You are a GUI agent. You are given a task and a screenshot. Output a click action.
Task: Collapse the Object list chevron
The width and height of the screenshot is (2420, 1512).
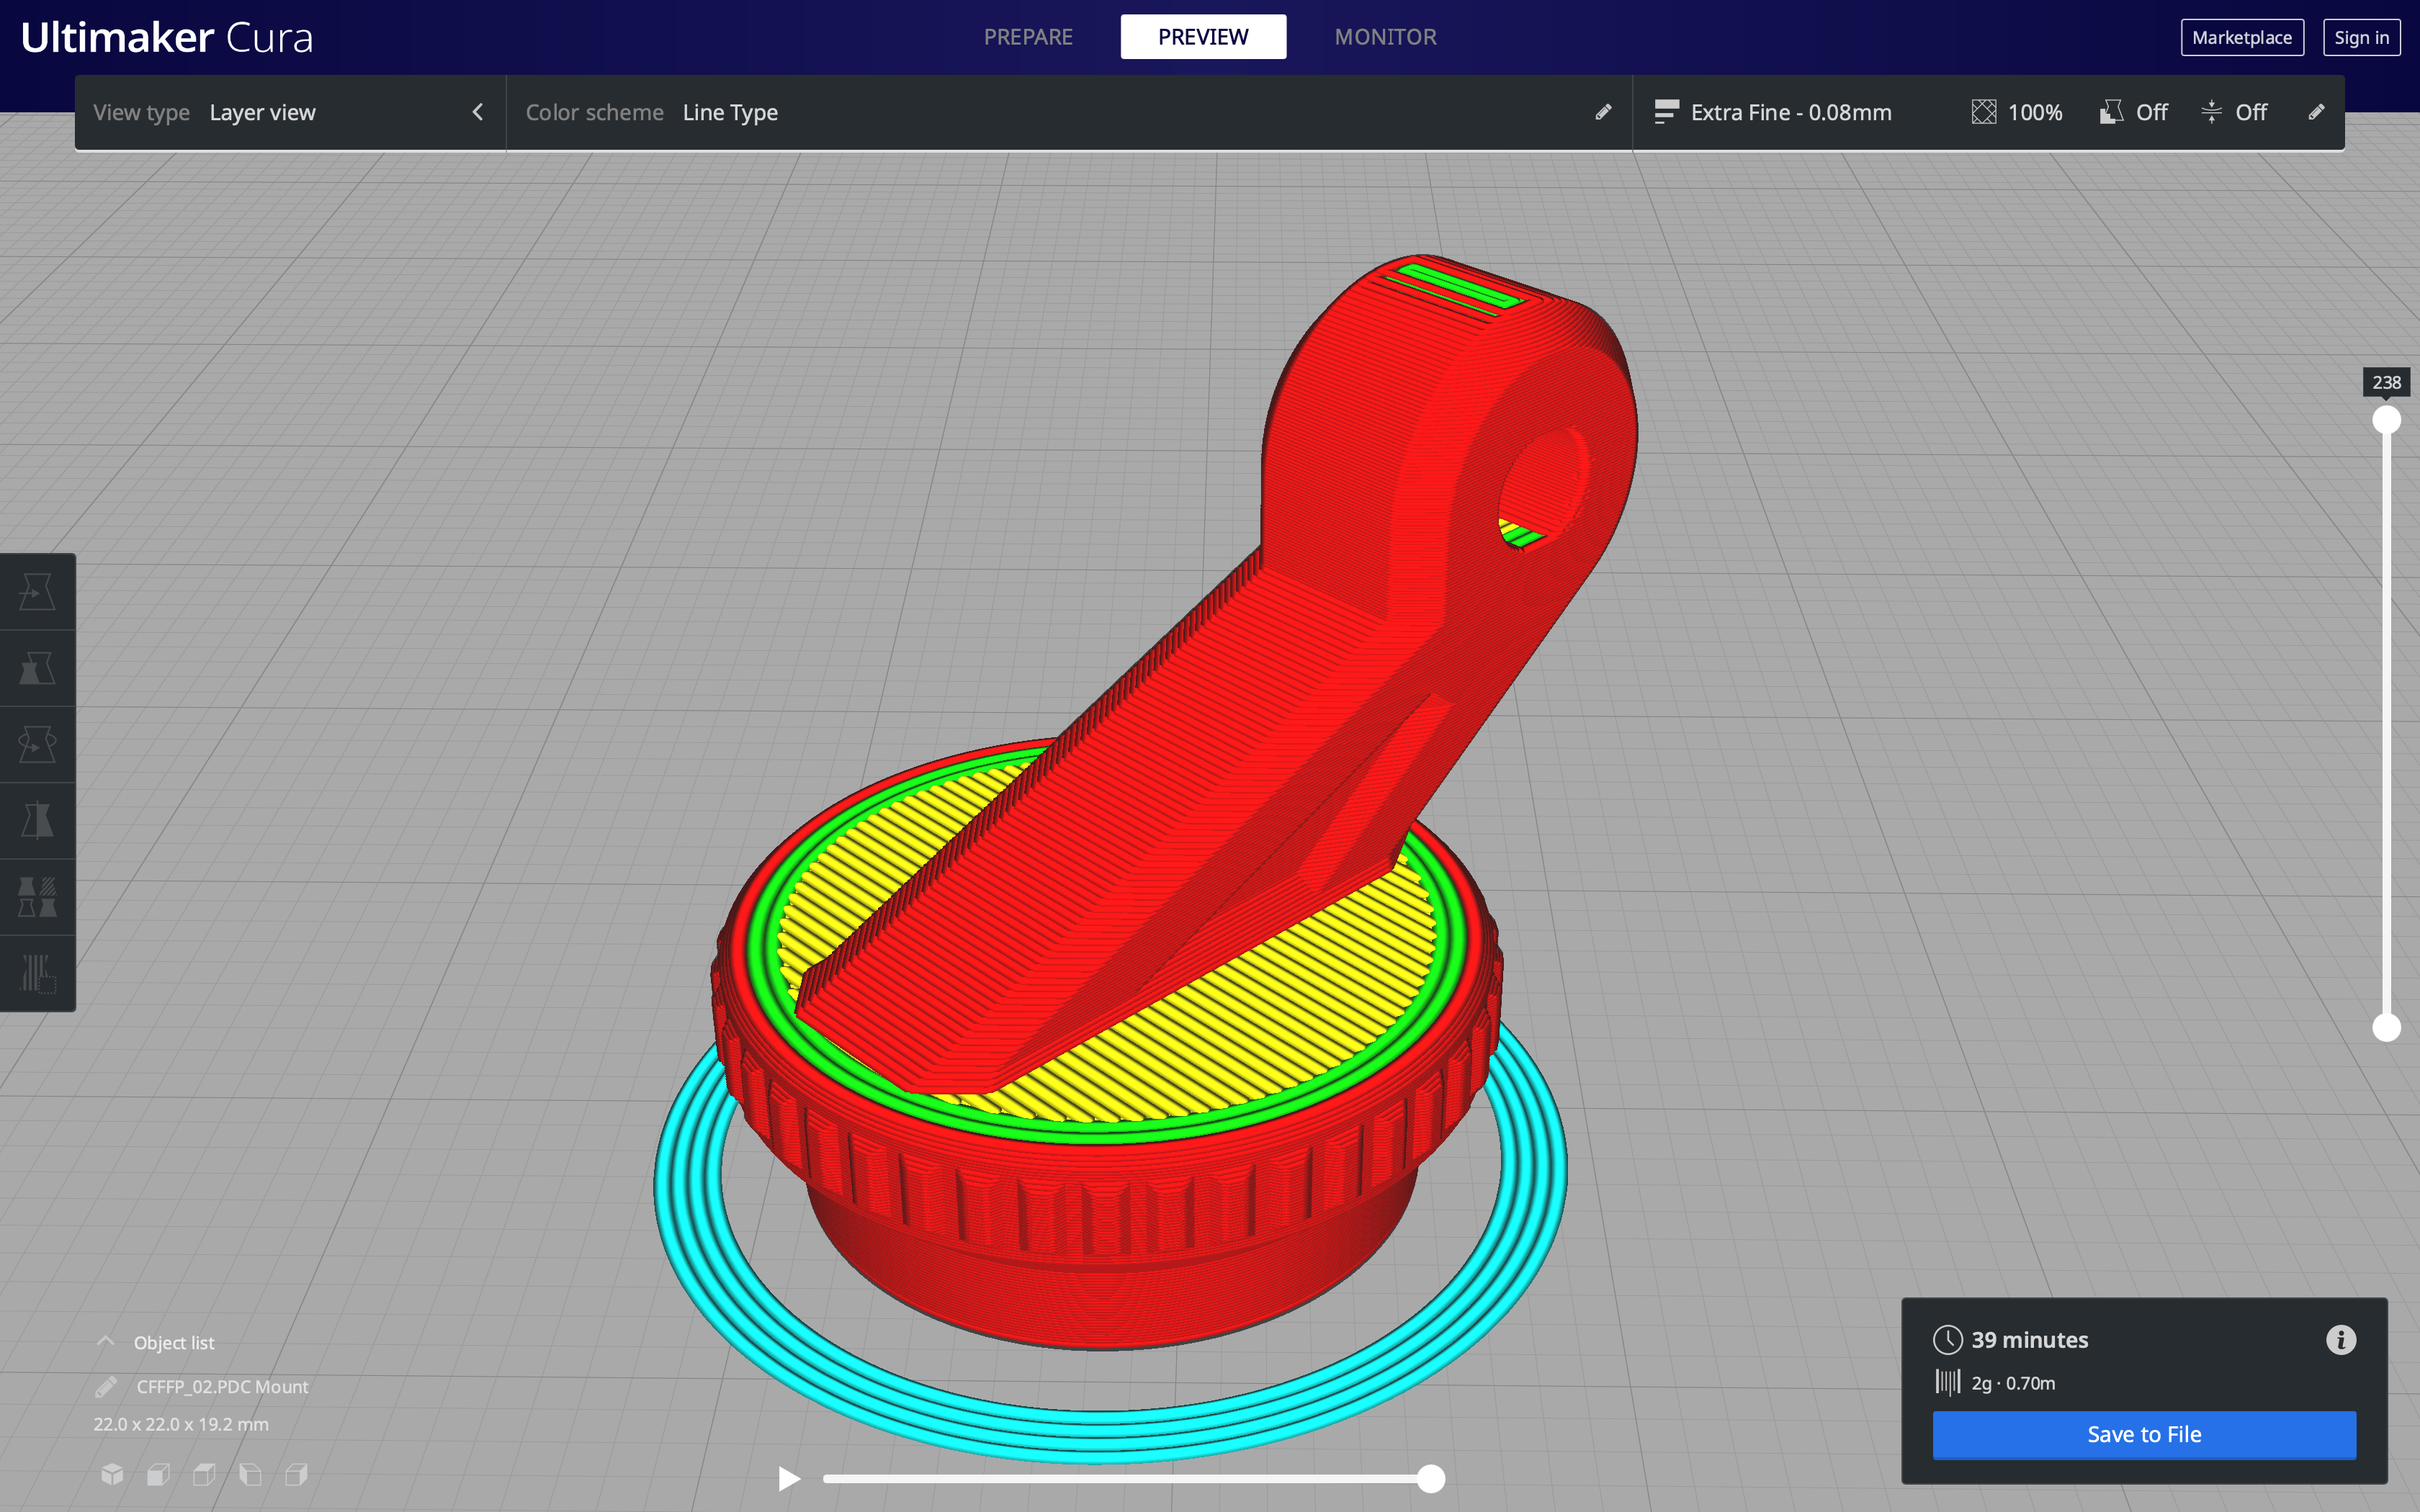(106, 1342)
